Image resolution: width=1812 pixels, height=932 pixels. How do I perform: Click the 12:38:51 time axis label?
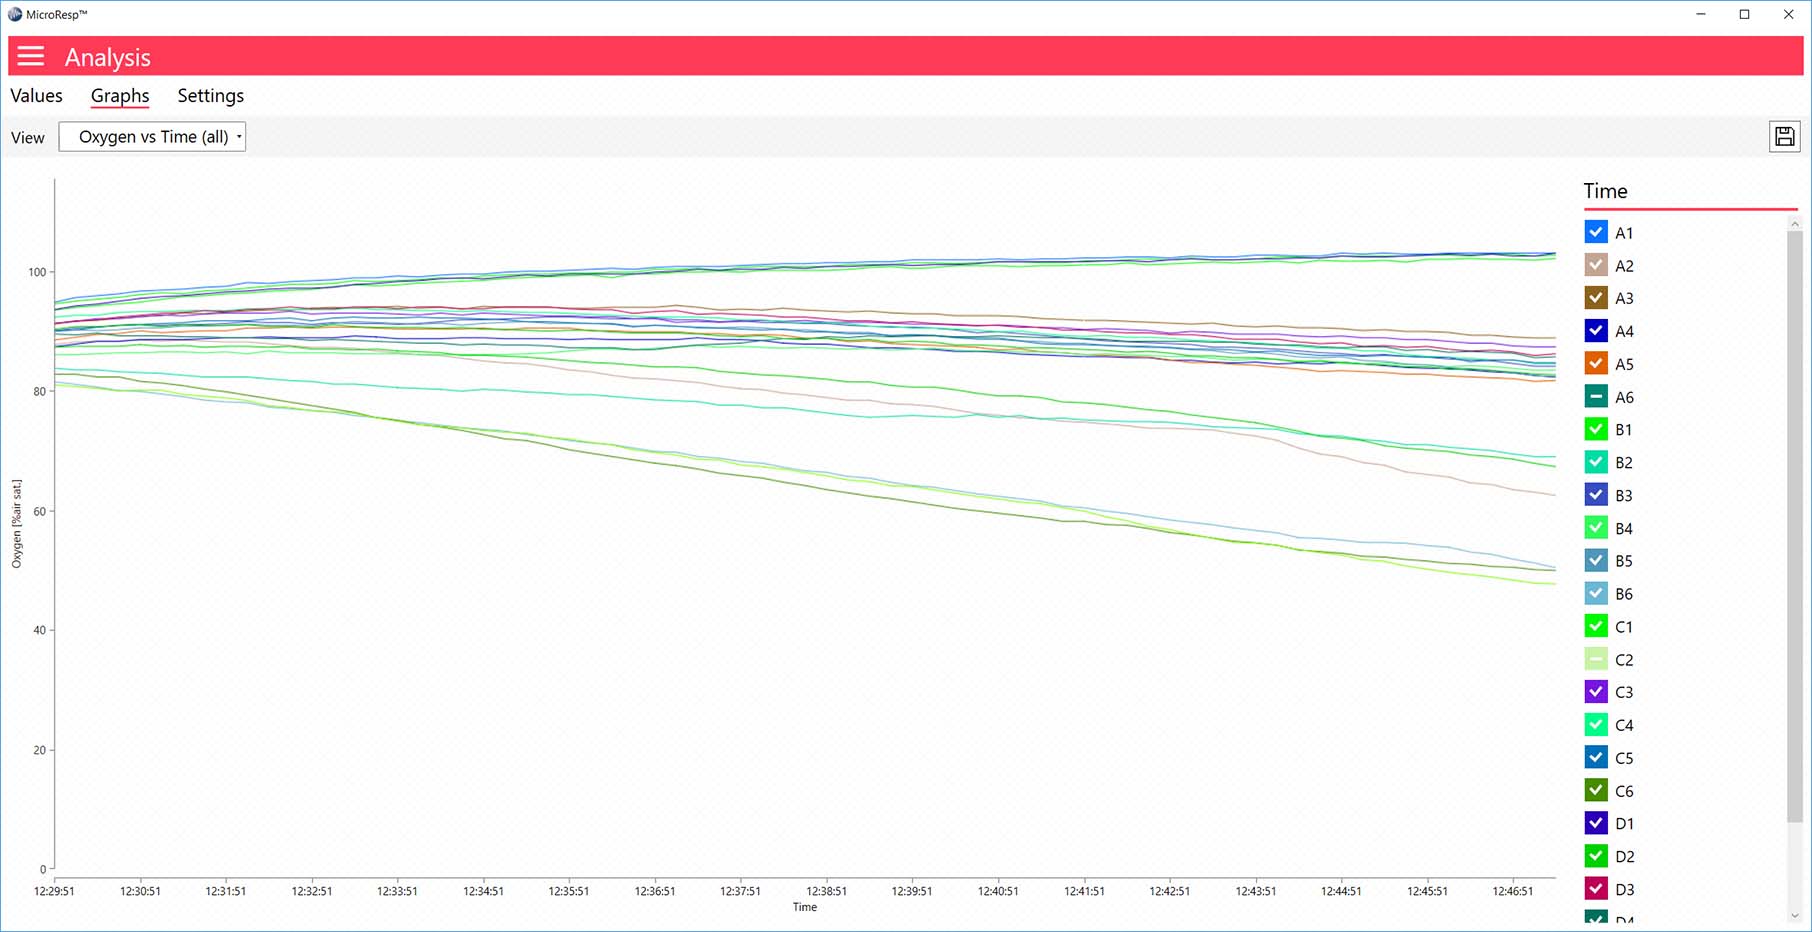pos(826,891)
